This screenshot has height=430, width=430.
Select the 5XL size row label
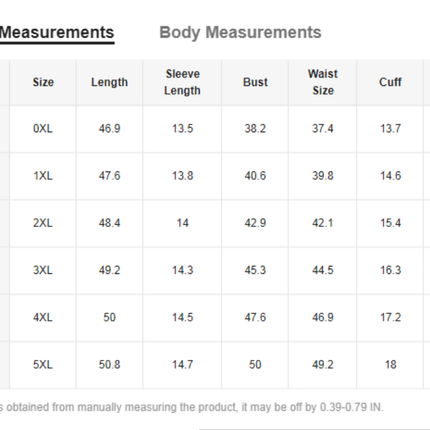pos(43,364)
